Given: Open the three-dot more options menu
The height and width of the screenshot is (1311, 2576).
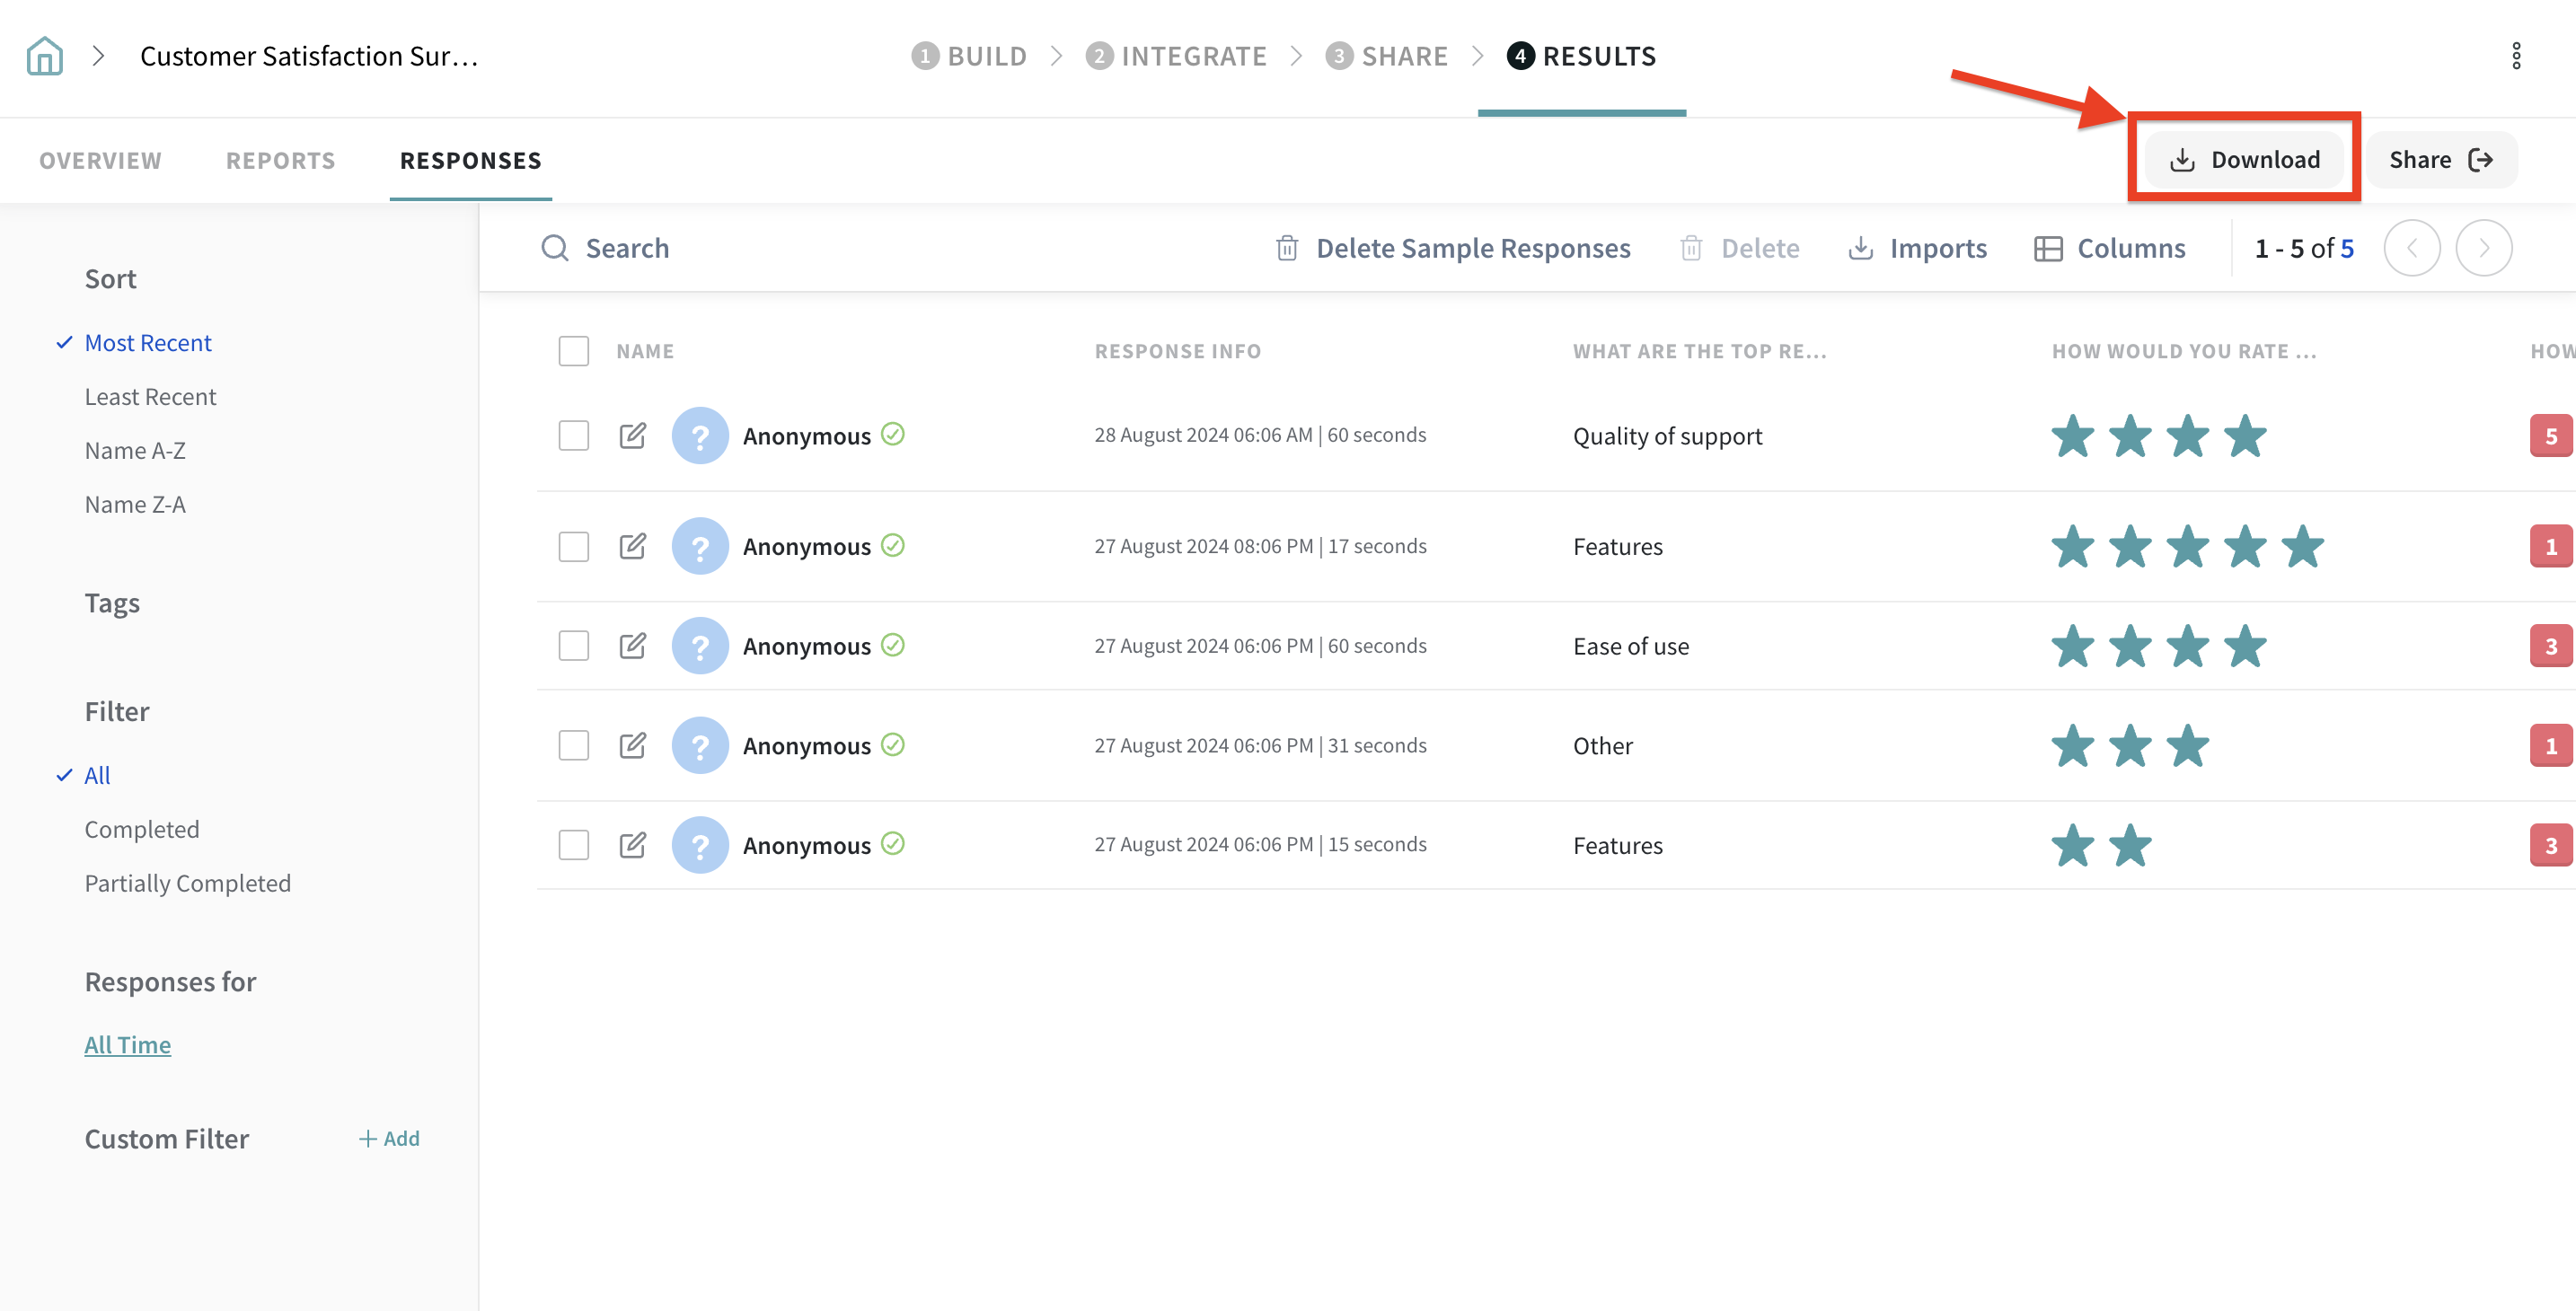Looking at the screenshot, I should coord(2516,56).
